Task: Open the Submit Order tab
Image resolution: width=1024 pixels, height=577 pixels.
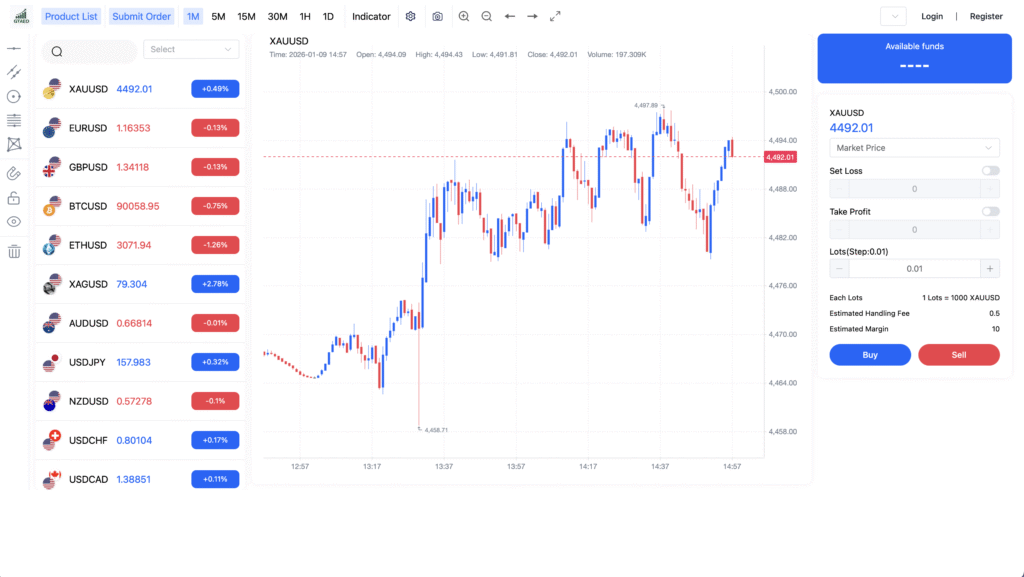Action: 141,16
